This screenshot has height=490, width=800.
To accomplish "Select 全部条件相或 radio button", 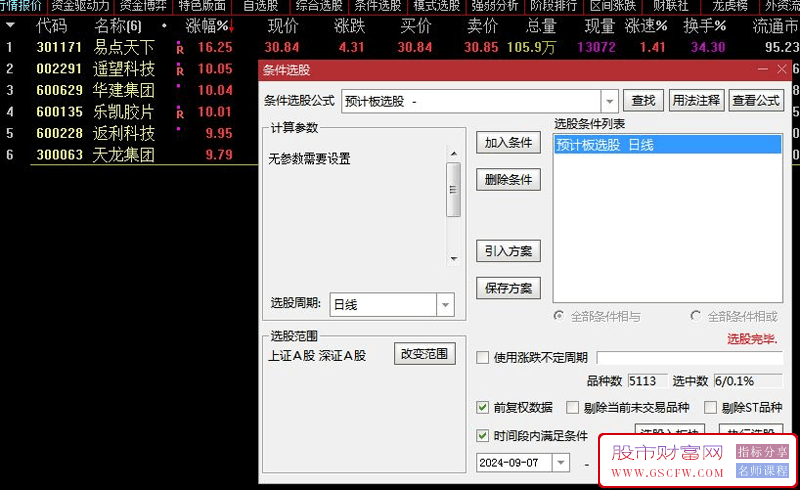I will coord(695,316).
